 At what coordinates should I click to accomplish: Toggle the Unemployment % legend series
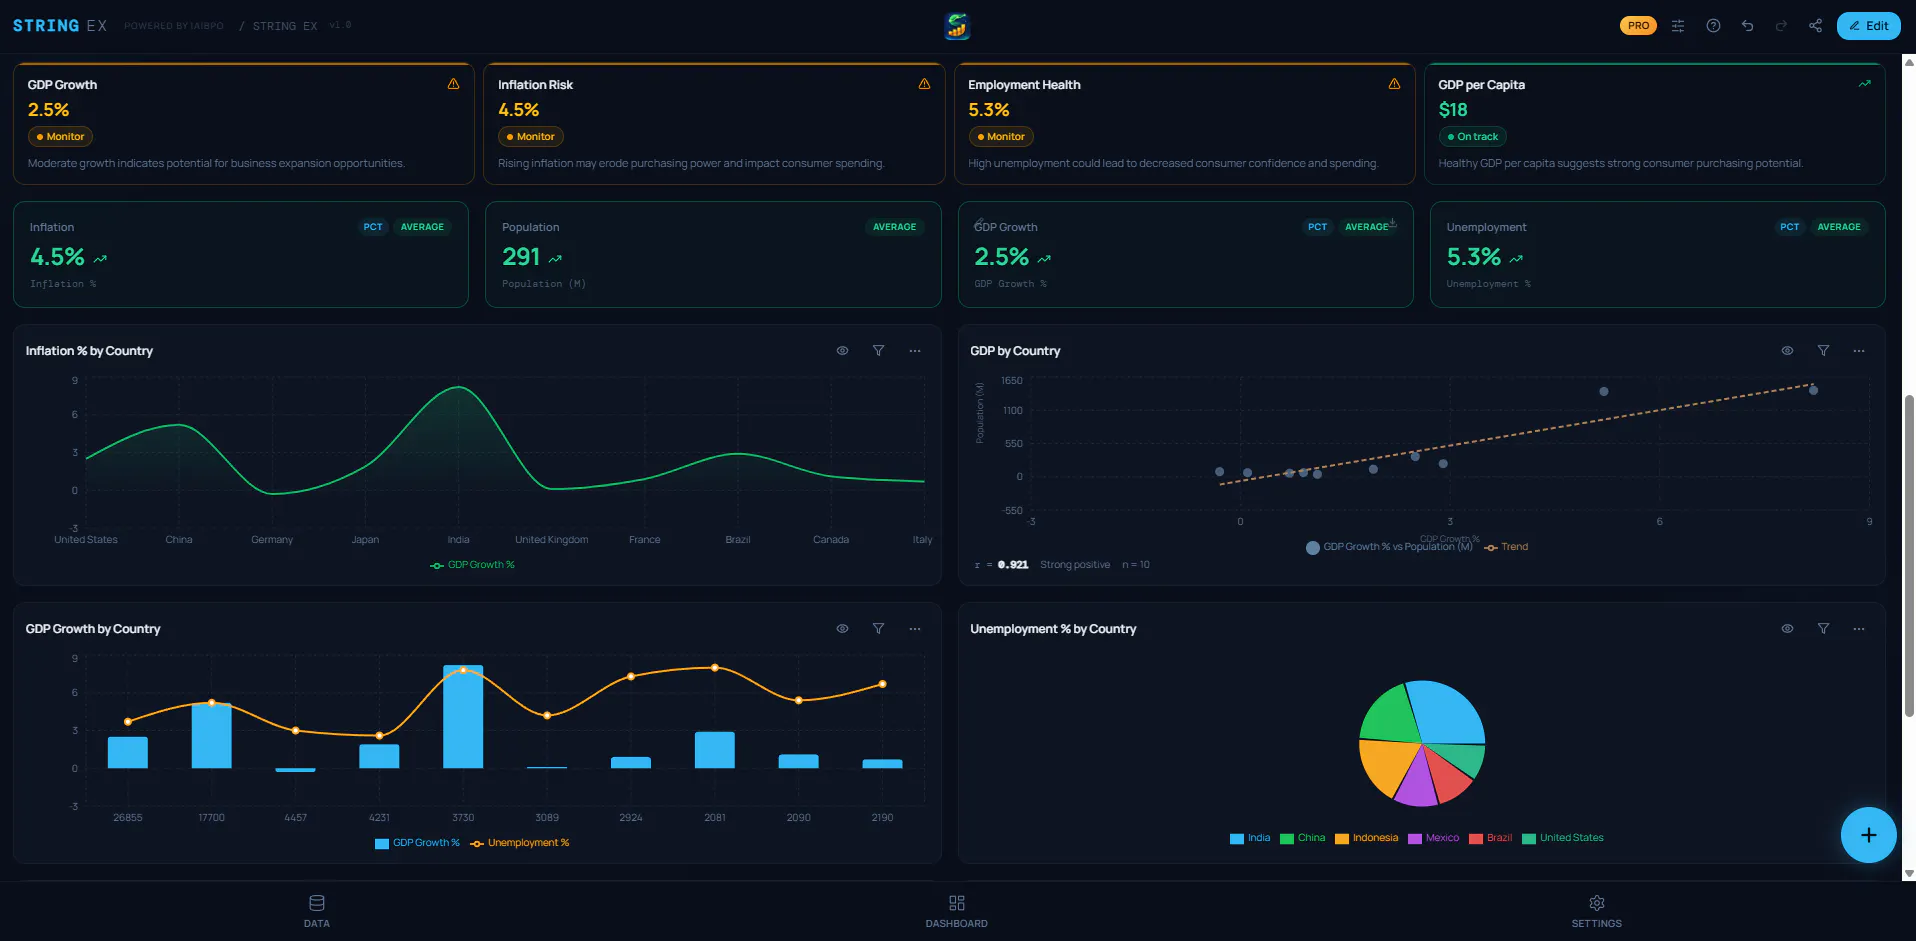tap(520, 843)
